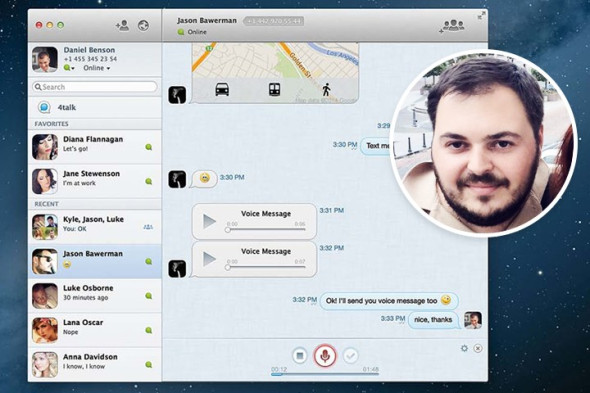Click the phone number badge beside Jason Bawerman
Screen dimensions: 590x393
tap(274, 21)
